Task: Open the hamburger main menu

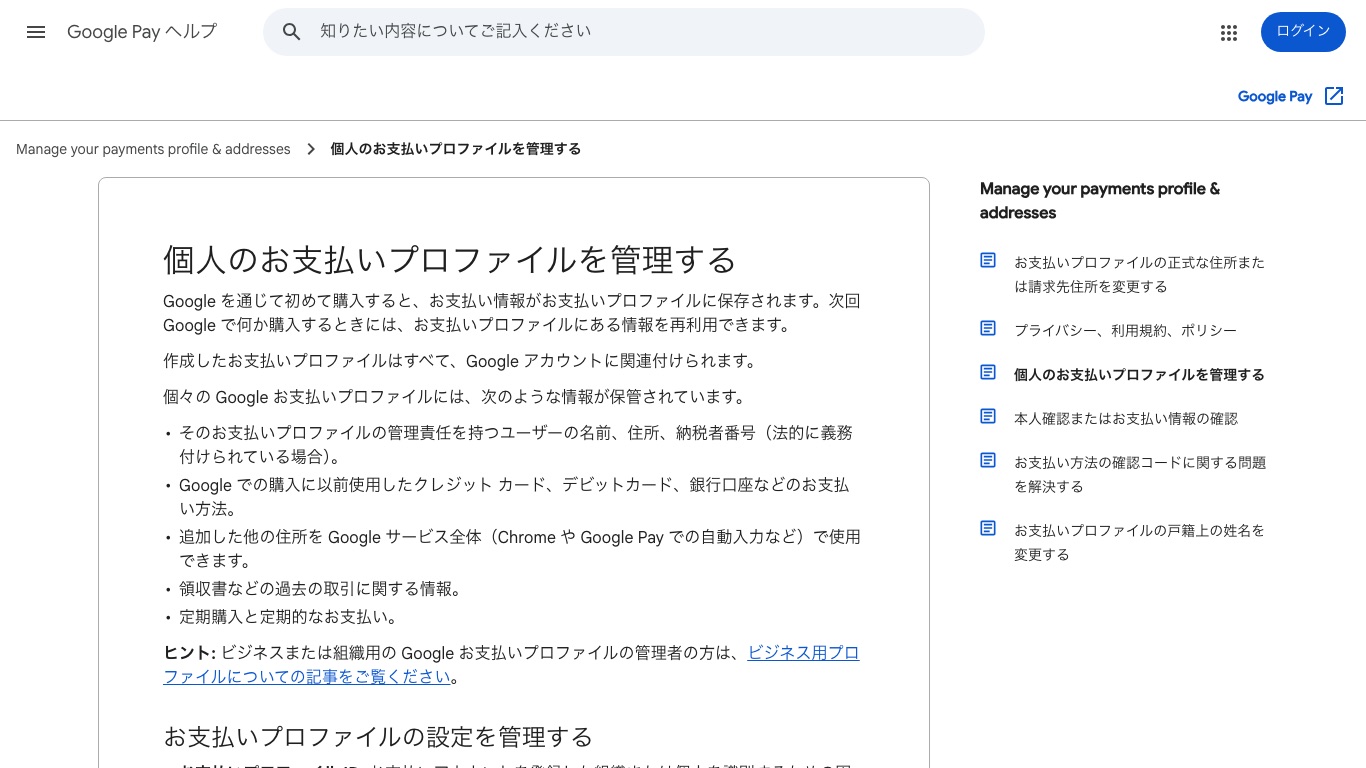Action: pyautogui.click(x=36, y=32)
